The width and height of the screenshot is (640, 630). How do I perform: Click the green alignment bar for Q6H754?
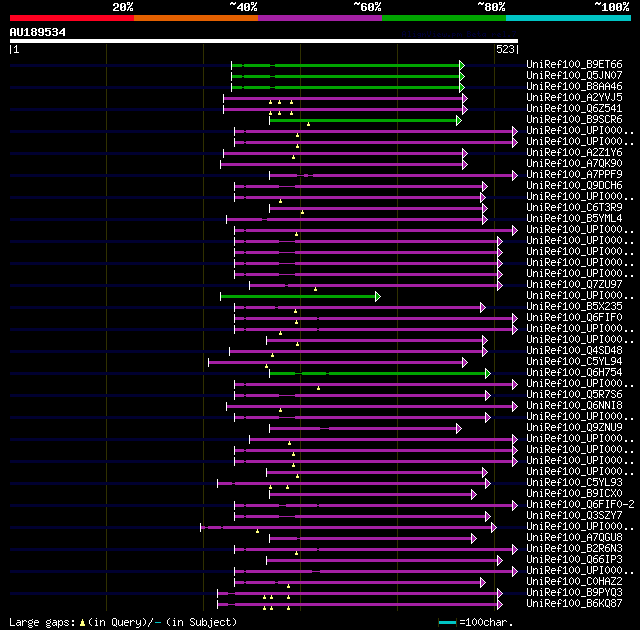(378, 373)
